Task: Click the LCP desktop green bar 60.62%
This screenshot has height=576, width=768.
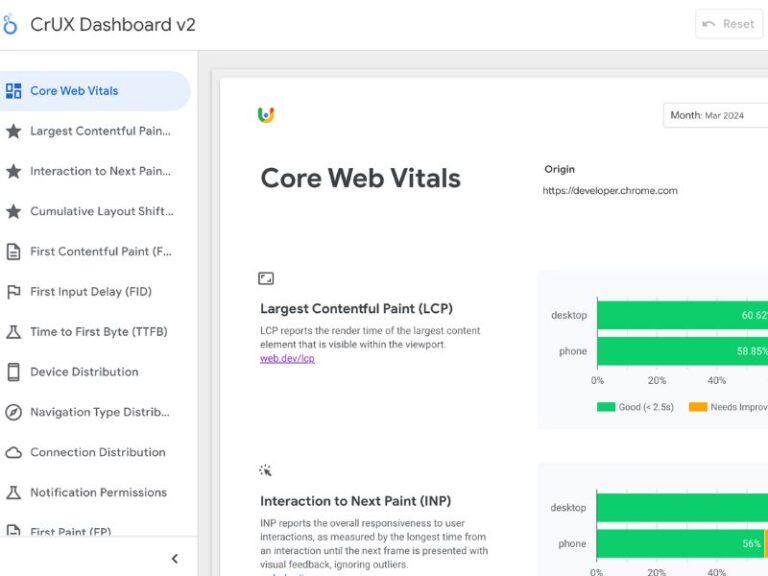Action: click(x=682, y=315)
